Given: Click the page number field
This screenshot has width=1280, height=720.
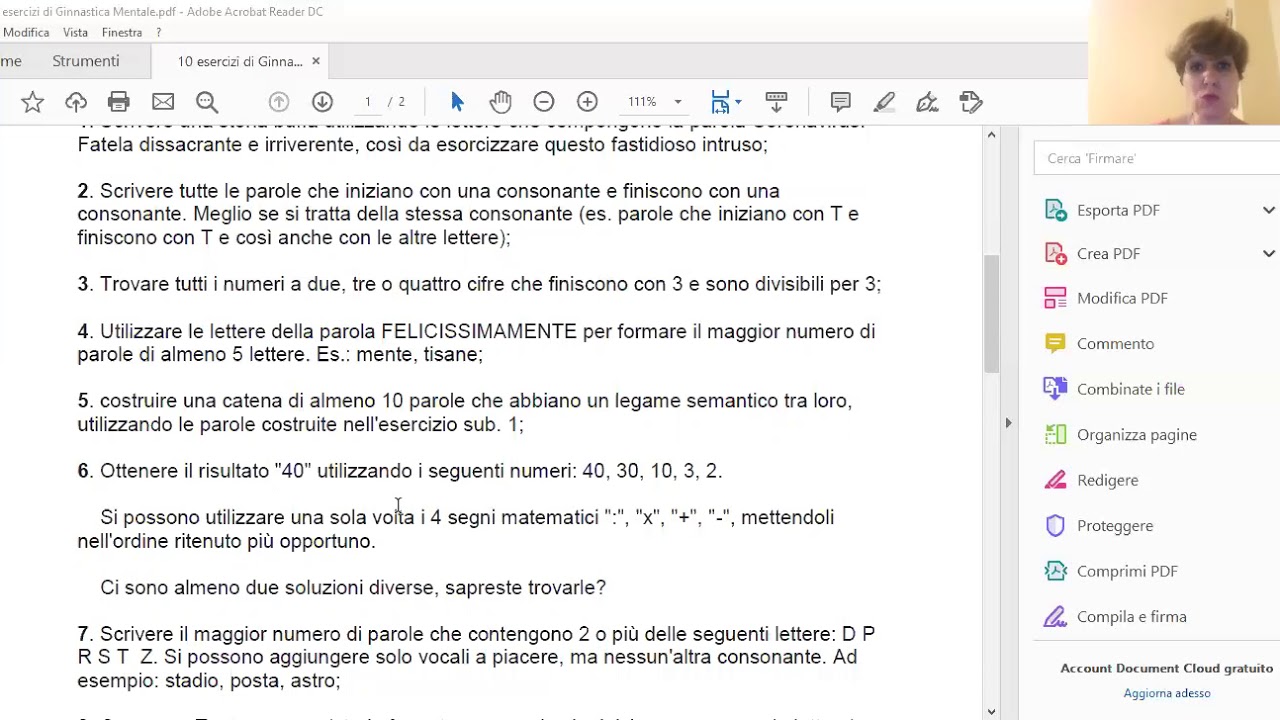Looking at the screenshot, I should click(x=368, y=102).
